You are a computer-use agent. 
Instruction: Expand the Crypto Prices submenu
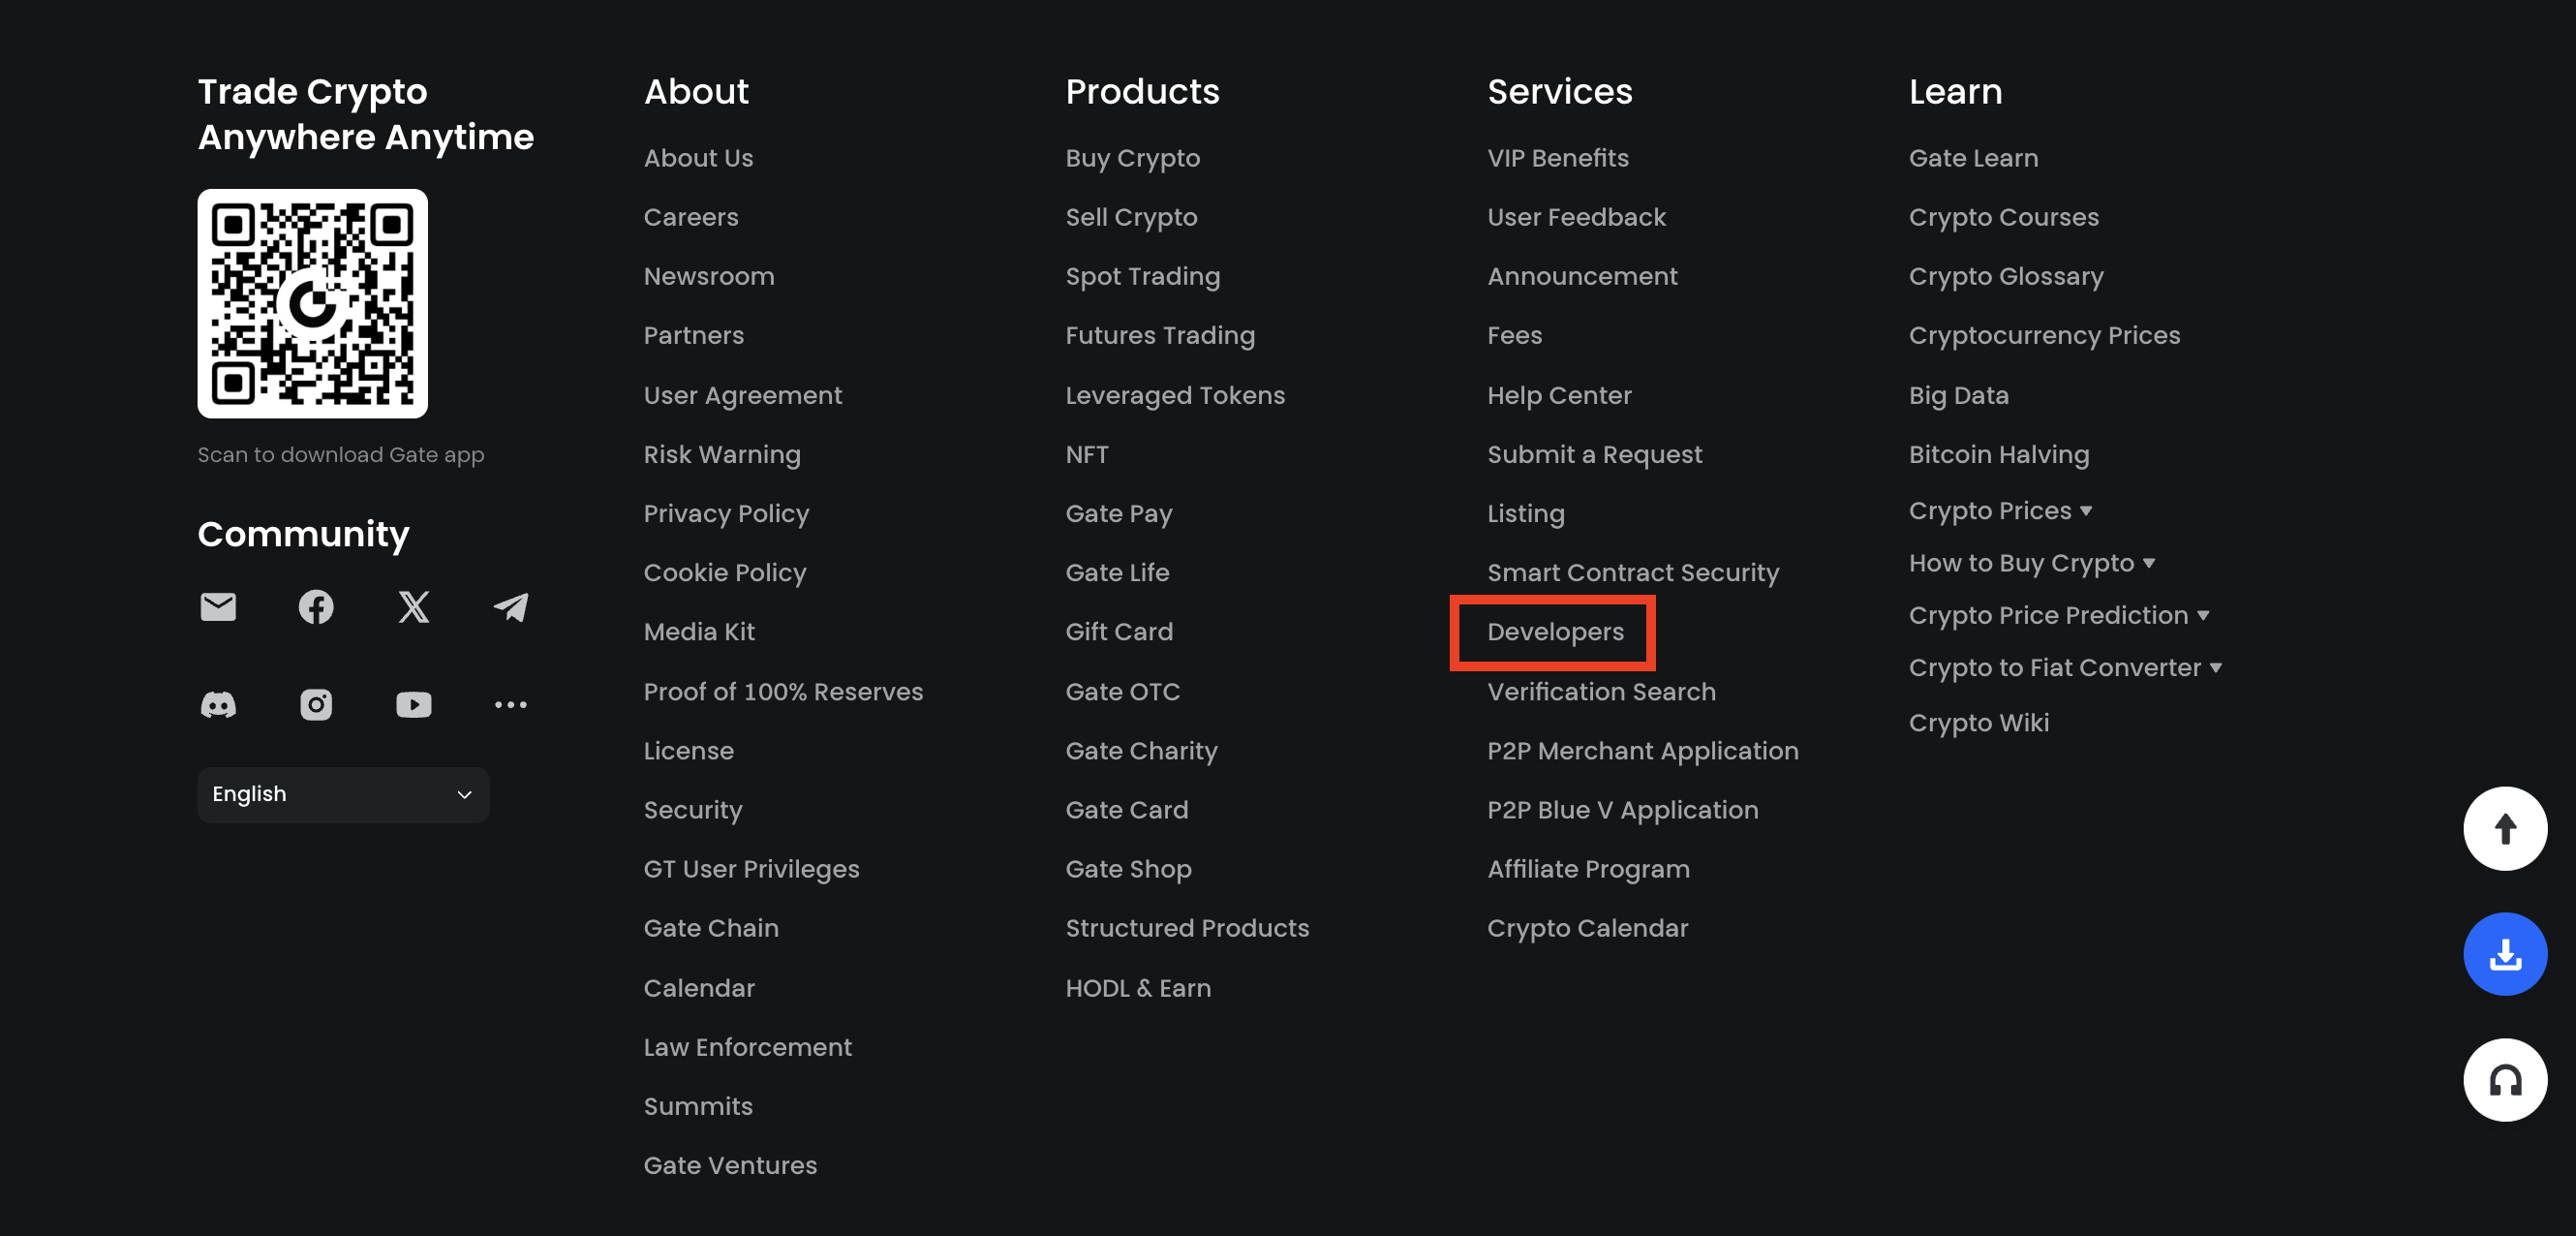pyautogui.click(x=2000, y=511)
